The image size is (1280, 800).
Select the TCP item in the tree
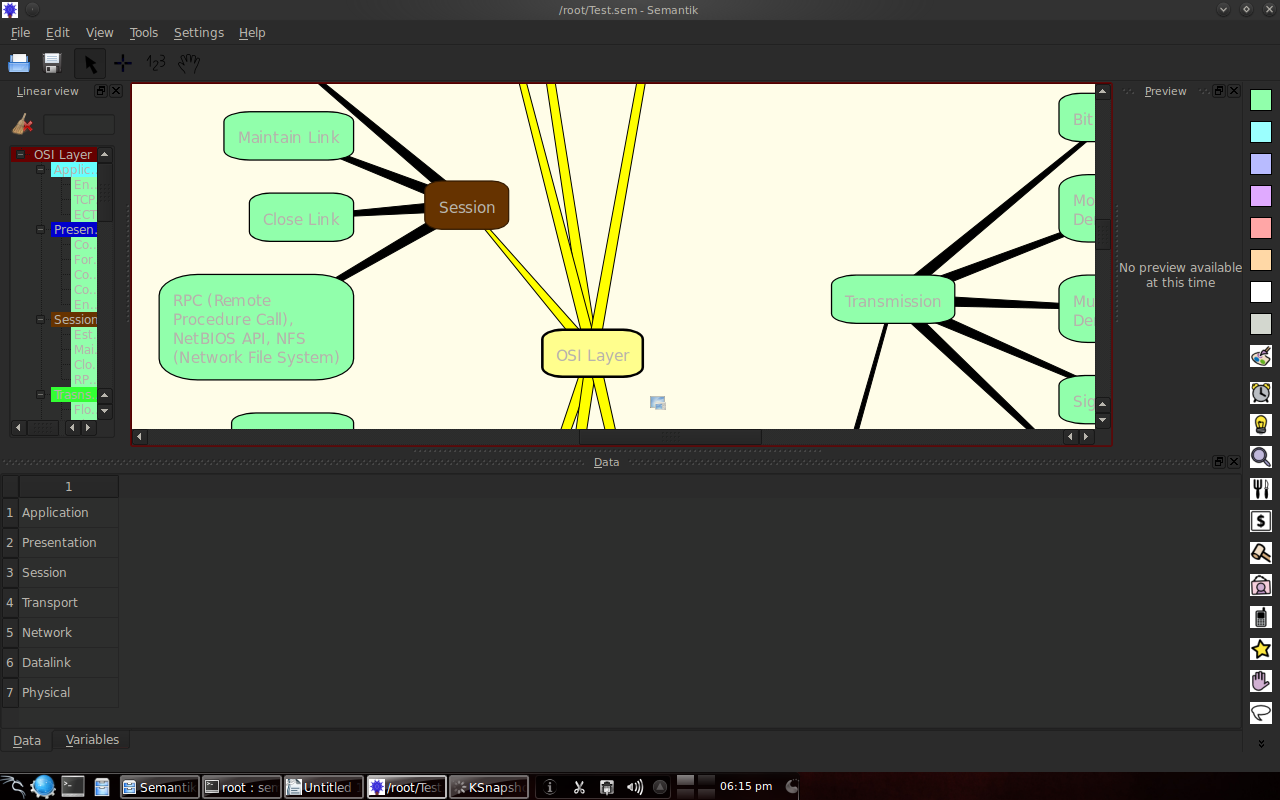pos(85,200)
